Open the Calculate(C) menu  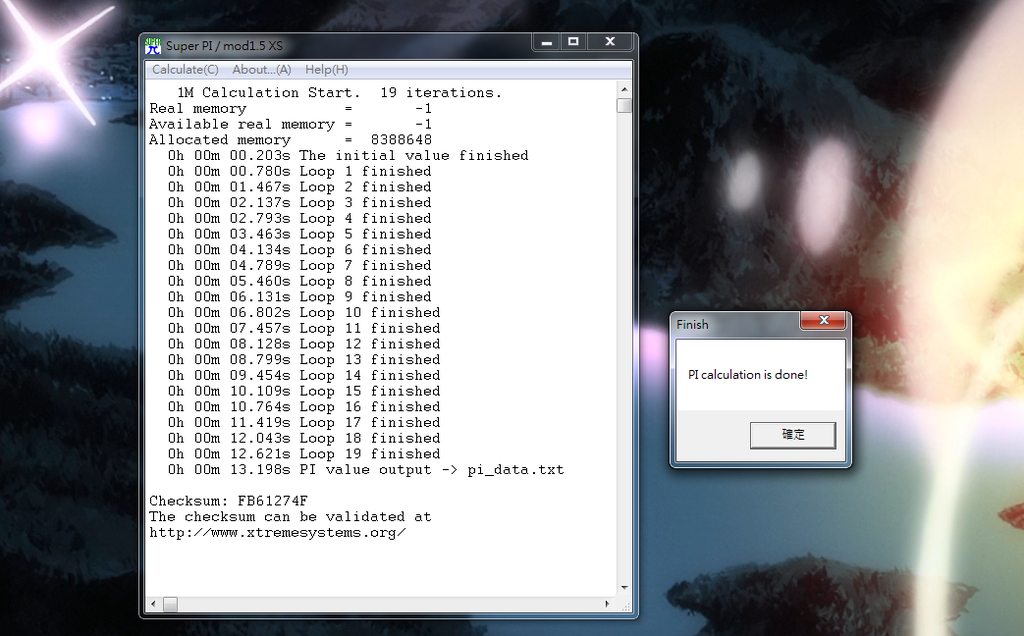[x=185, y=70]
